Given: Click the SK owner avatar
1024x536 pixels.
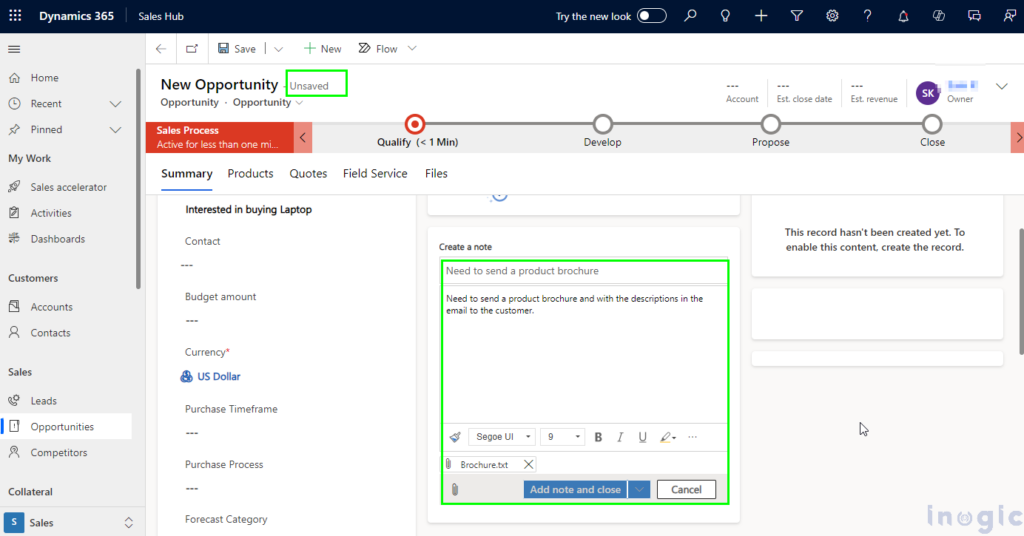Looking at the screenshot, I should point(927,93).
